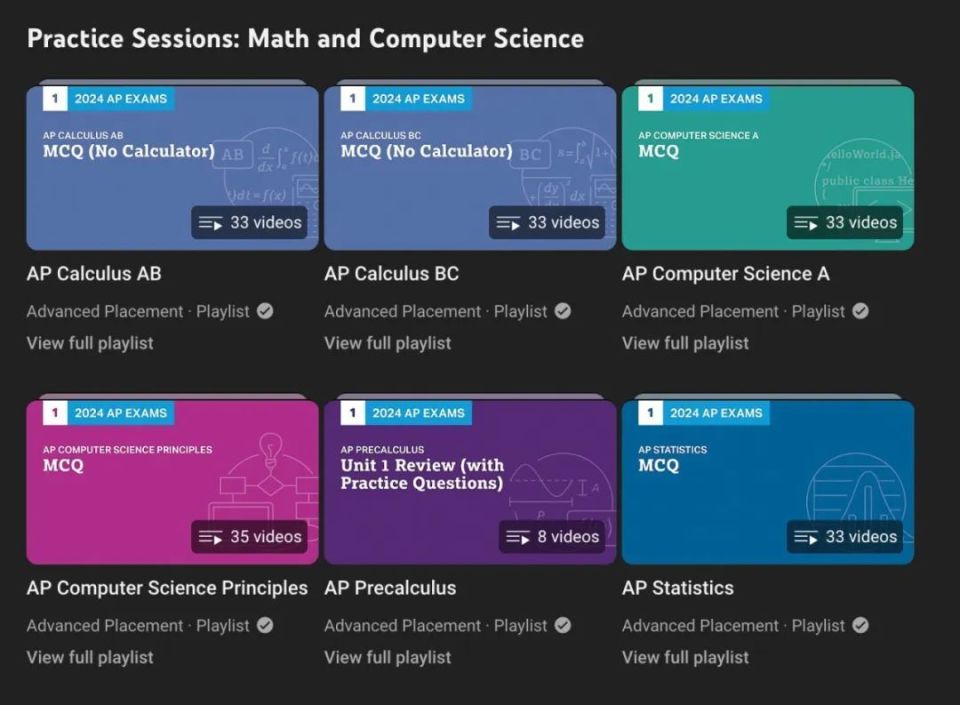
Task: Click the playlist icon on AP Precalculus thumbnail
Action: 517,537
